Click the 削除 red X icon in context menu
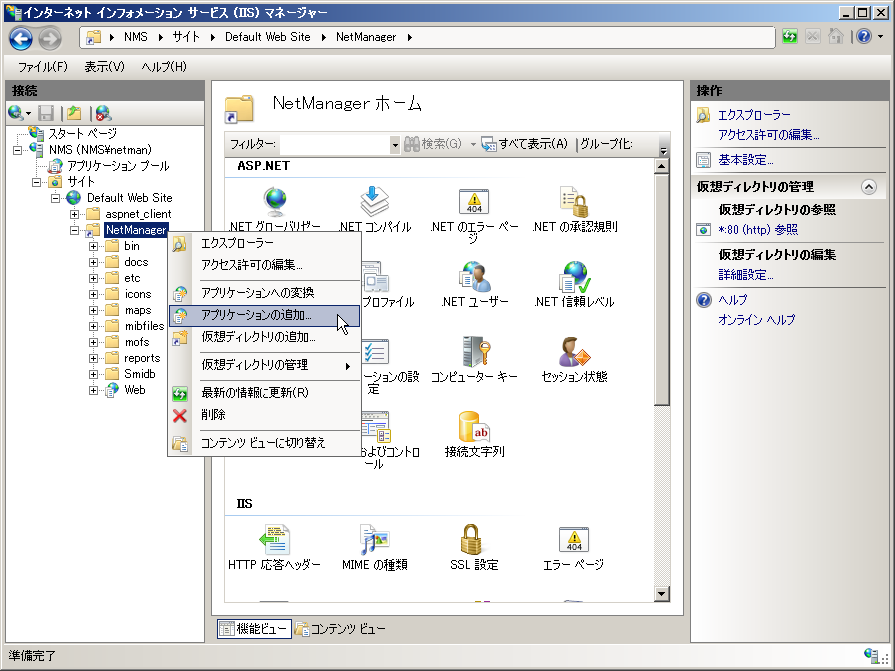Viewport: 895px width, 671px height. click(x=179, y=415)
